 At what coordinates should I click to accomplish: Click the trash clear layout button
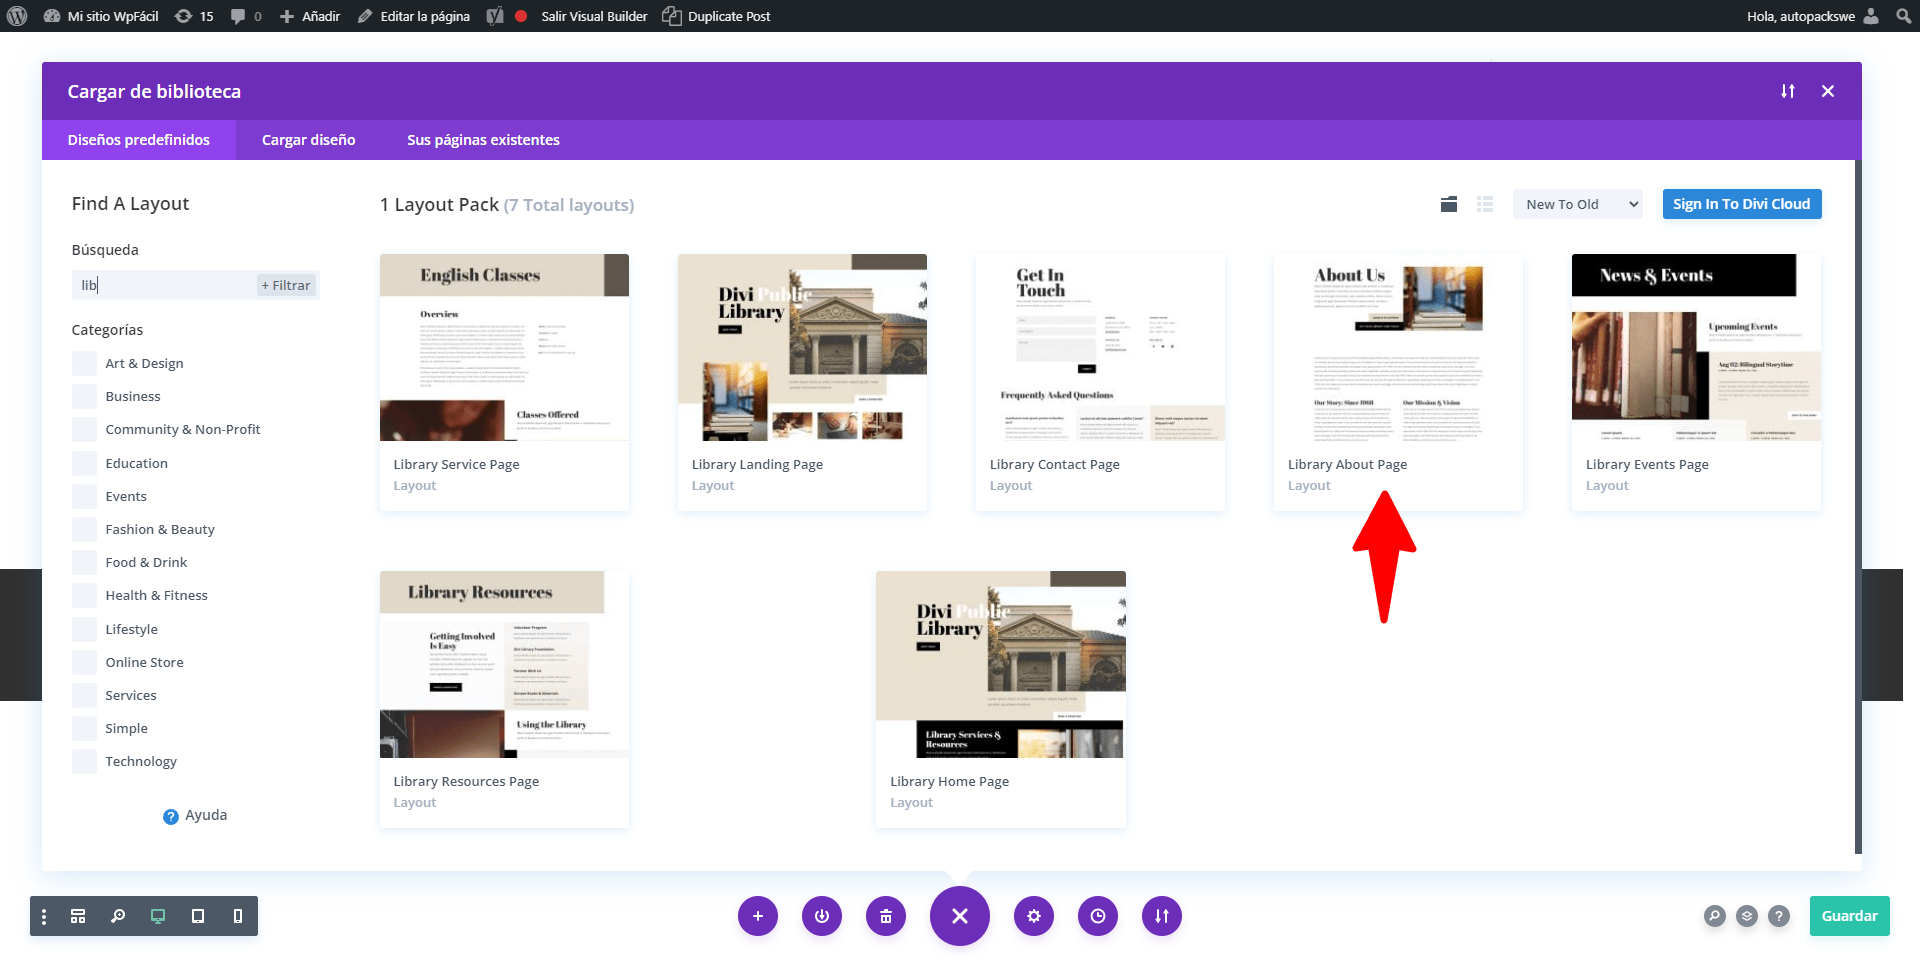[x=886, y=916]
